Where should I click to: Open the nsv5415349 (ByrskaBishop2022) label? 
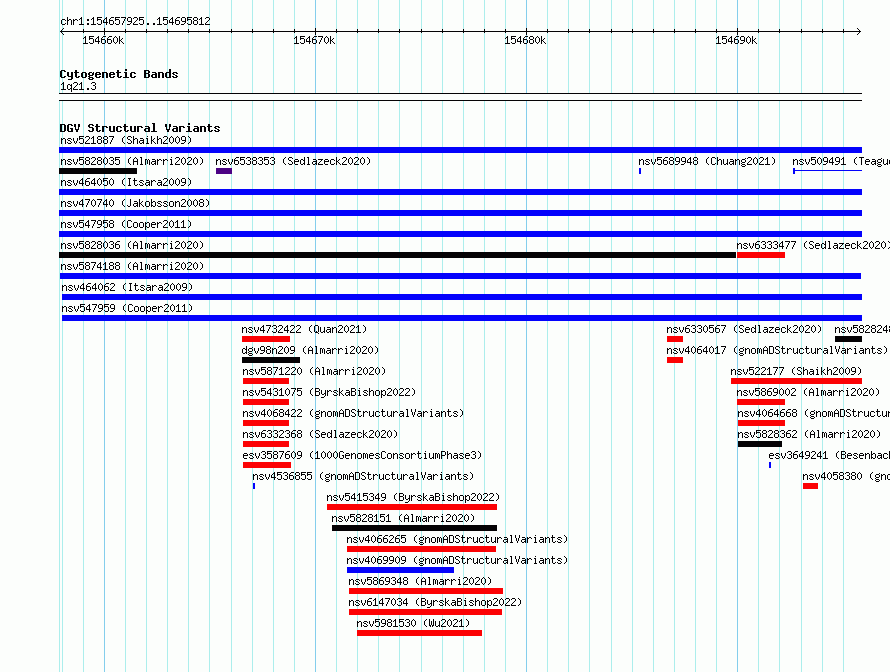[413, 497]
